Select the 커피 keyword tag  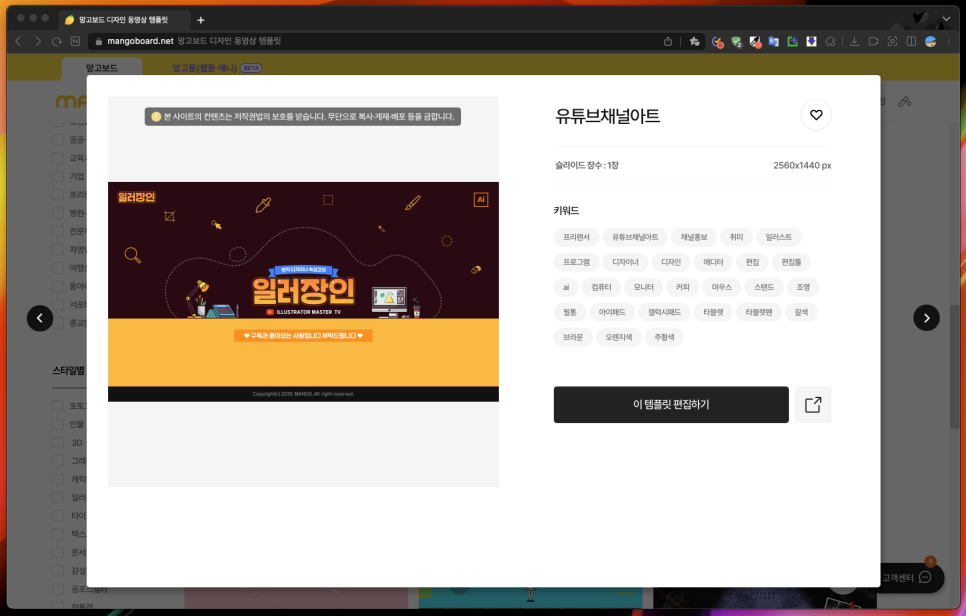(x=682, y=287)
